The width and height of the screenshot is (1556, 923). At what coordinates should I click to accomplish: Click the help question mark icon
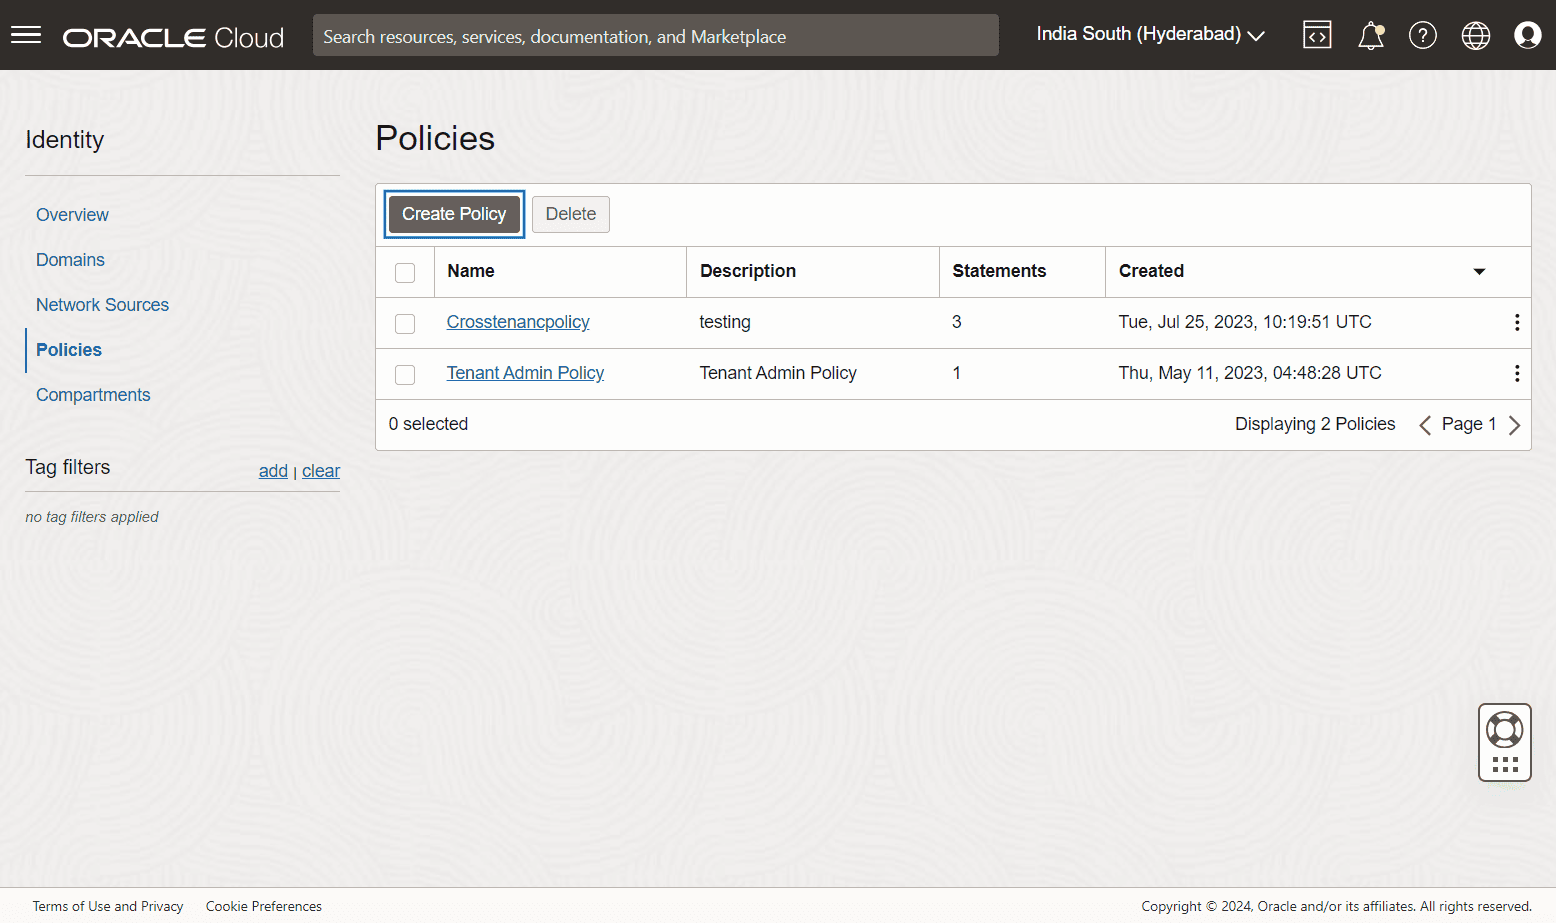click(x=1422, y=36)
